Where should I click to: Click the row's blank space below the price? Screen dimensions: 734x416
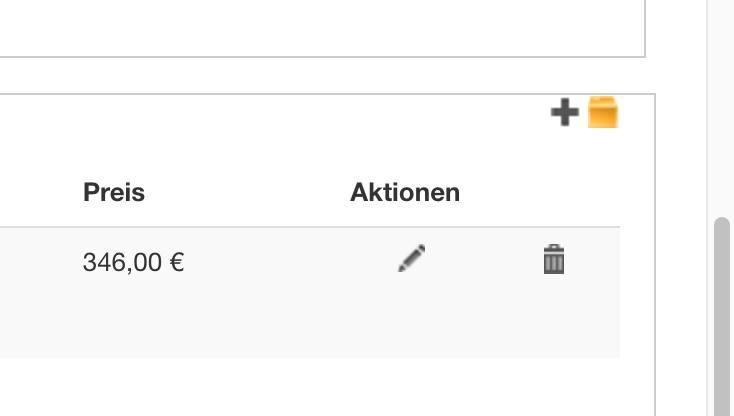coord(133,320)
